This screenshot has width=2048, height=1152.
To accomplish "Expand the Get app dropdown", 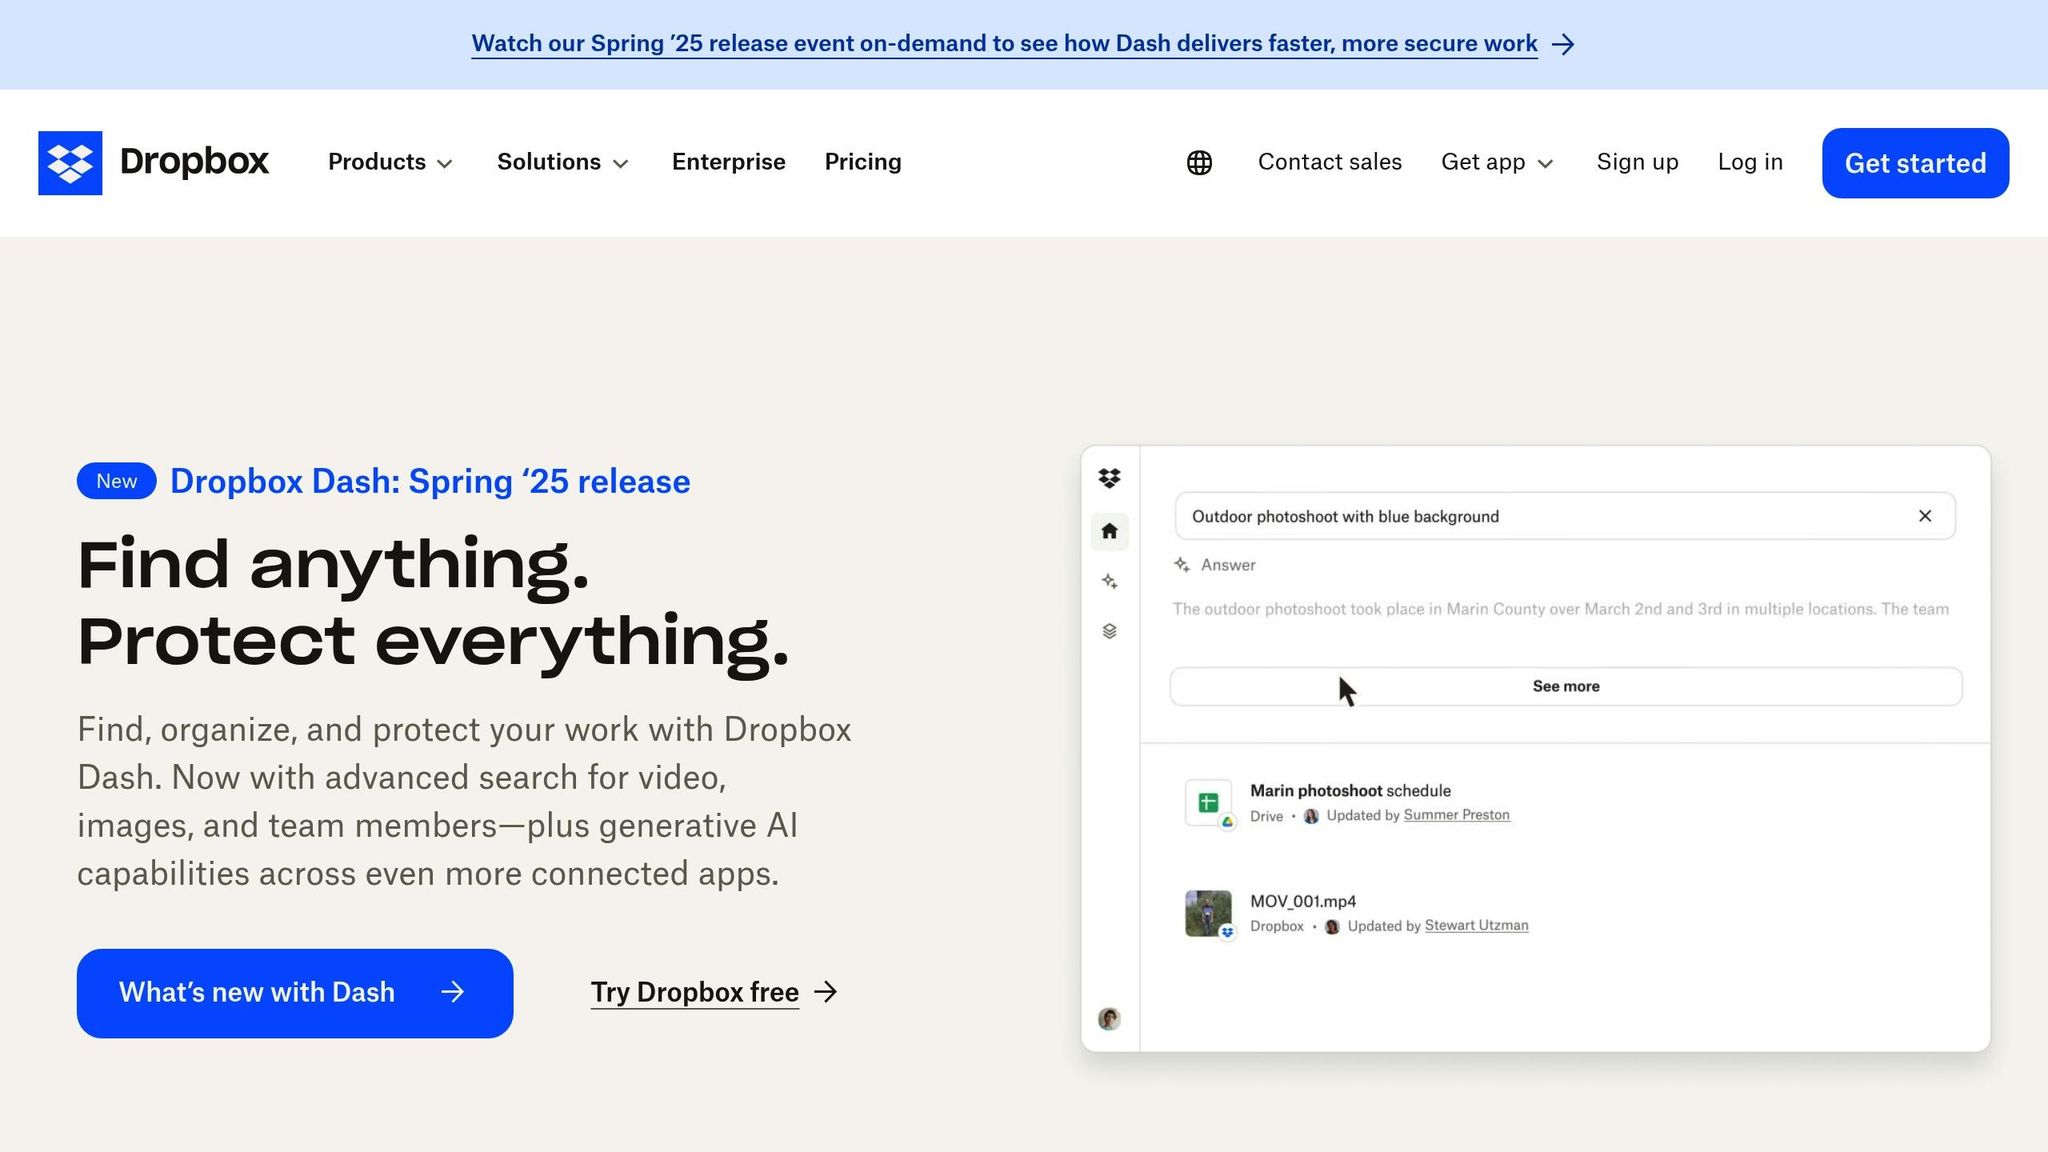I will click(x=1496, y=162).
